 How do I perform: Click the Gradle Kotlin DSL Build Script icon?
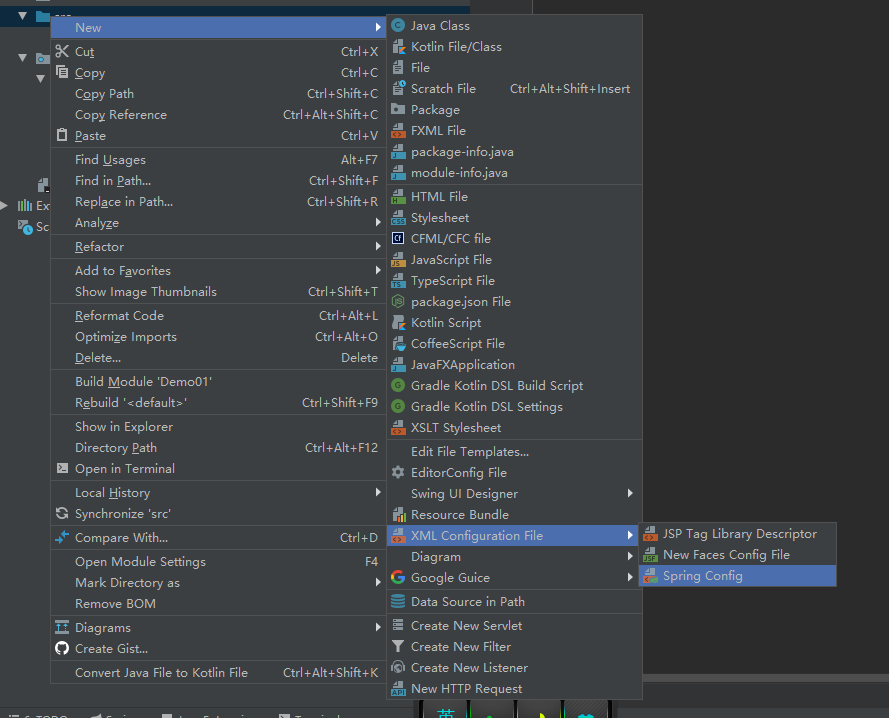(399, 385)
